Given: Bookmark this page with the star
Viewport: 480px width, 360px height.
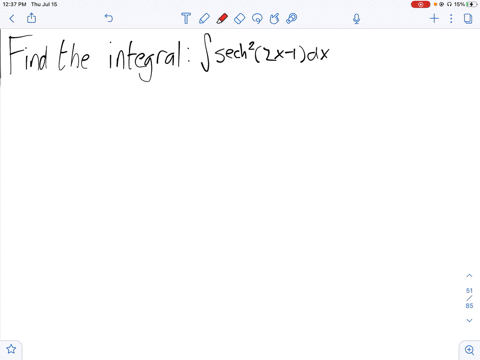Looking at the screenshot, I should [11, 349].
